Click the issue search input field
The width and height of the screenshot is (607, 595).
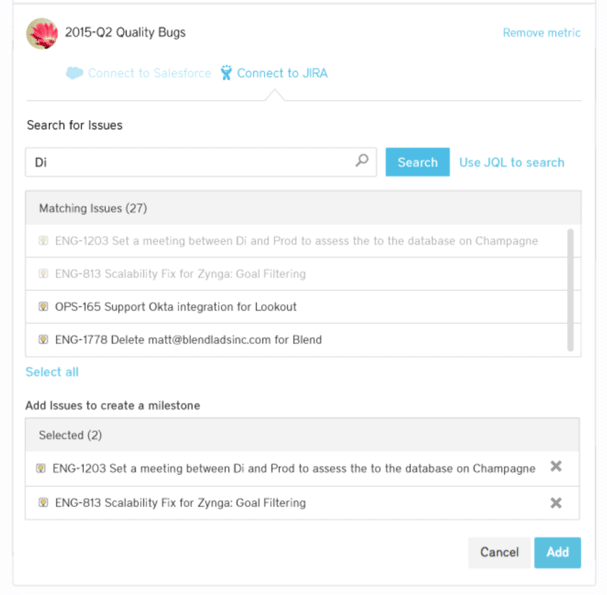[190, 162]
